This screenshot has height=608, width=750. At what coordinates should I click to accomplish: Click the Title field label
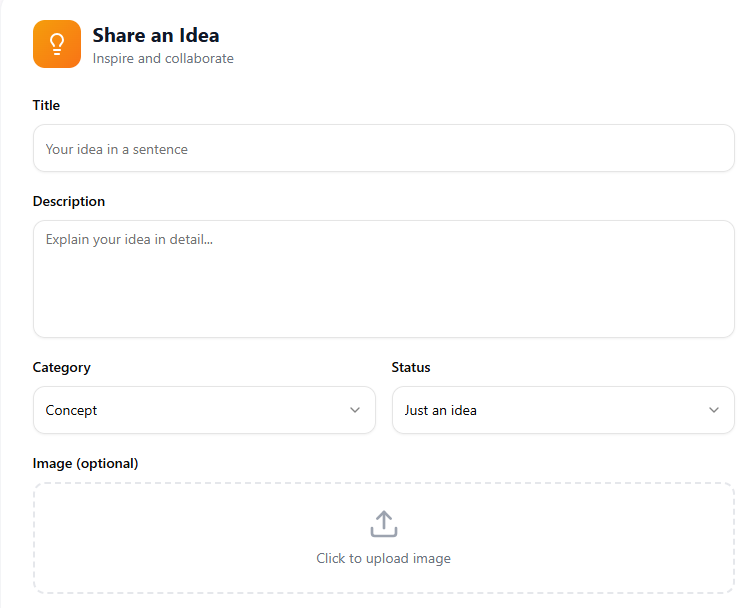47,105
